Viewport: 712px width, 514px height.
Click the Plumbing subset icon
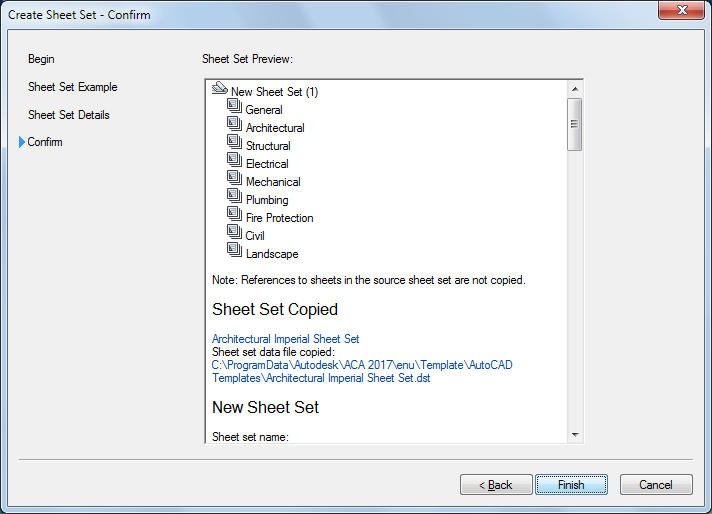pyautogui.click(x=235, y=198)
